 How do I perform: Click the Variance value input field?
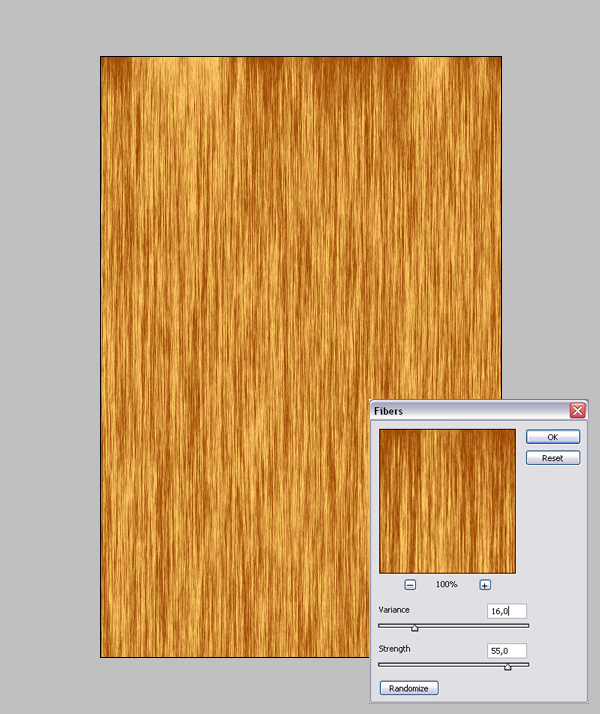point(507,611)
